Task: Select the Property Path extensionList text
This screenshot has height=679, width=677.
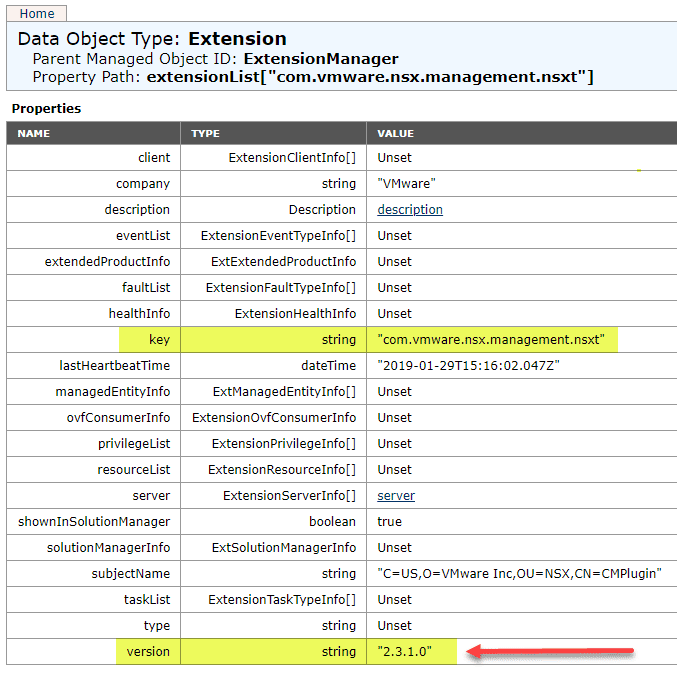Action: 313,77
